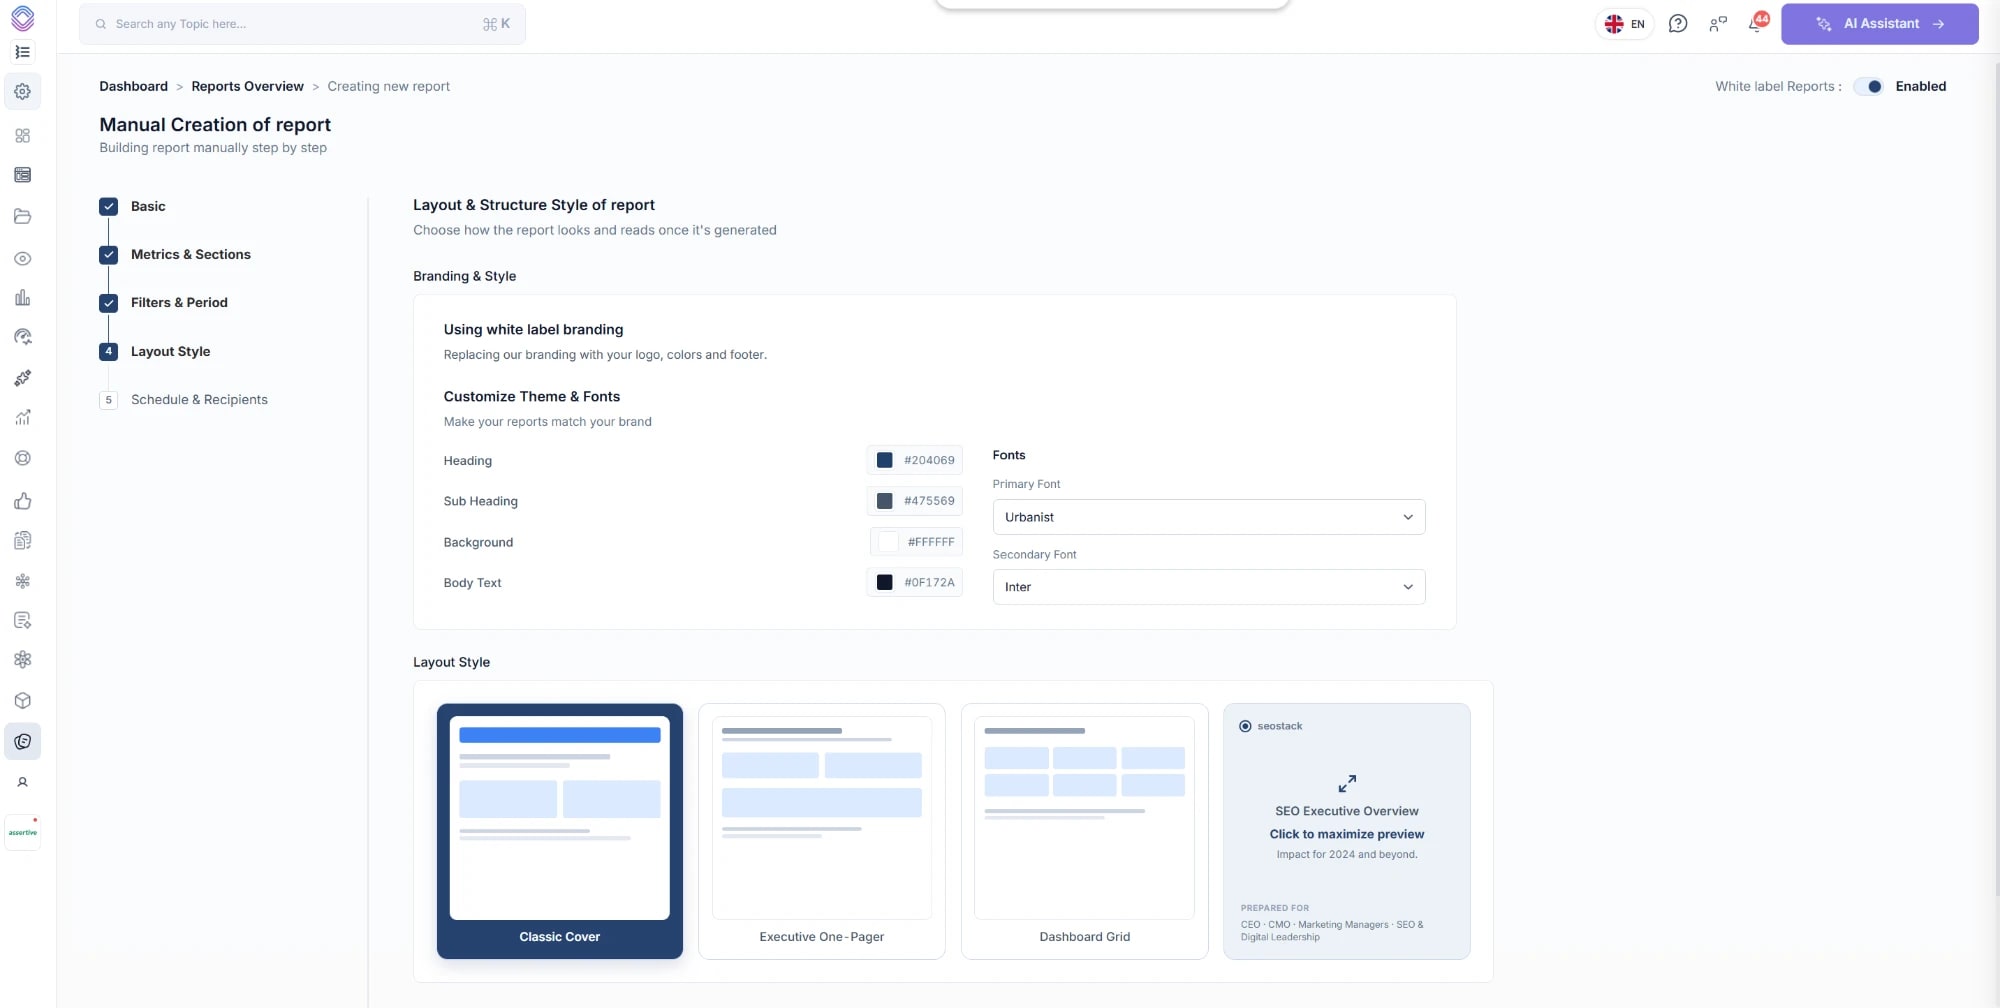Open the bar chart icon in sidebar
This screenshot has width=2000, height=1008.
click(x=22, y=298)
